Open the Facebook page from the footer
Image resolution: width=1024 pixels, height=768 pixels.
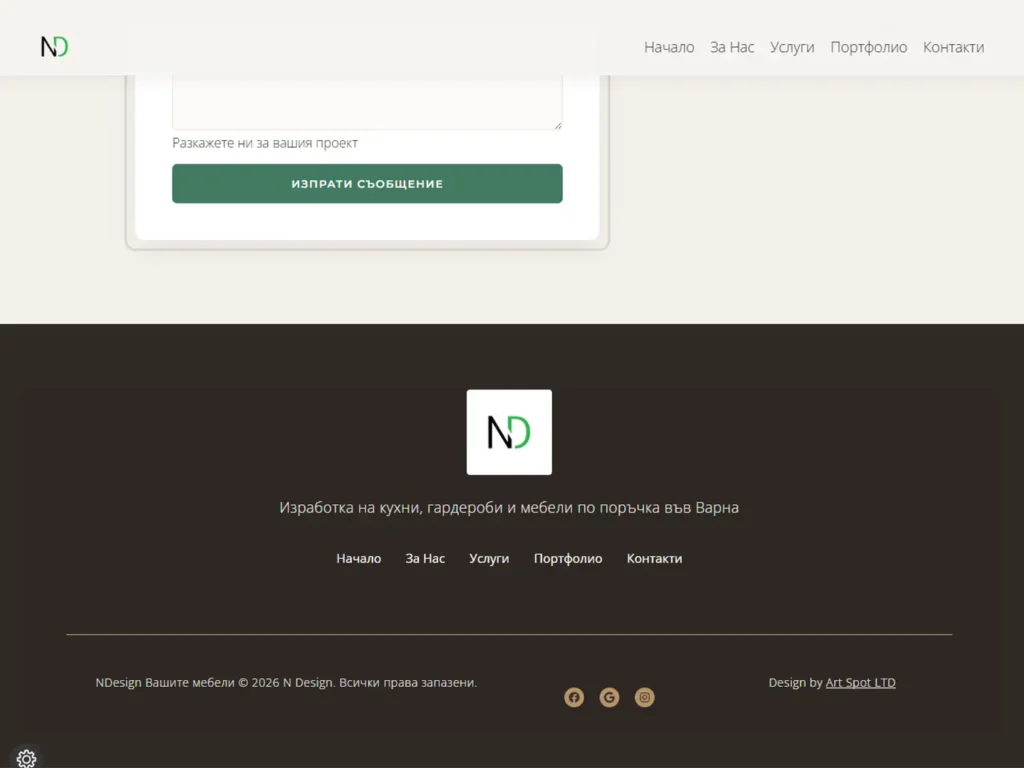[x=574, y=698]
